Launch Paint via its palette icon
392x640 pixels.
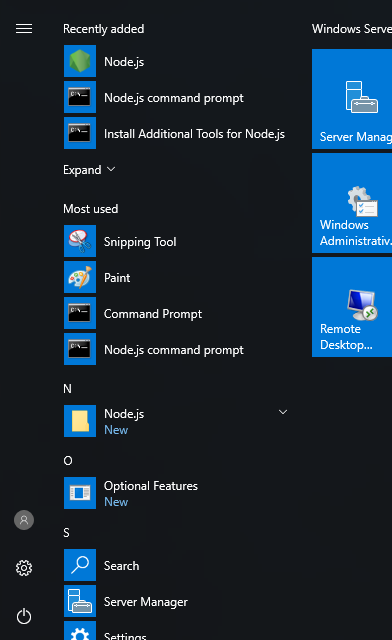pyautogui.click(x=80, y=277)
